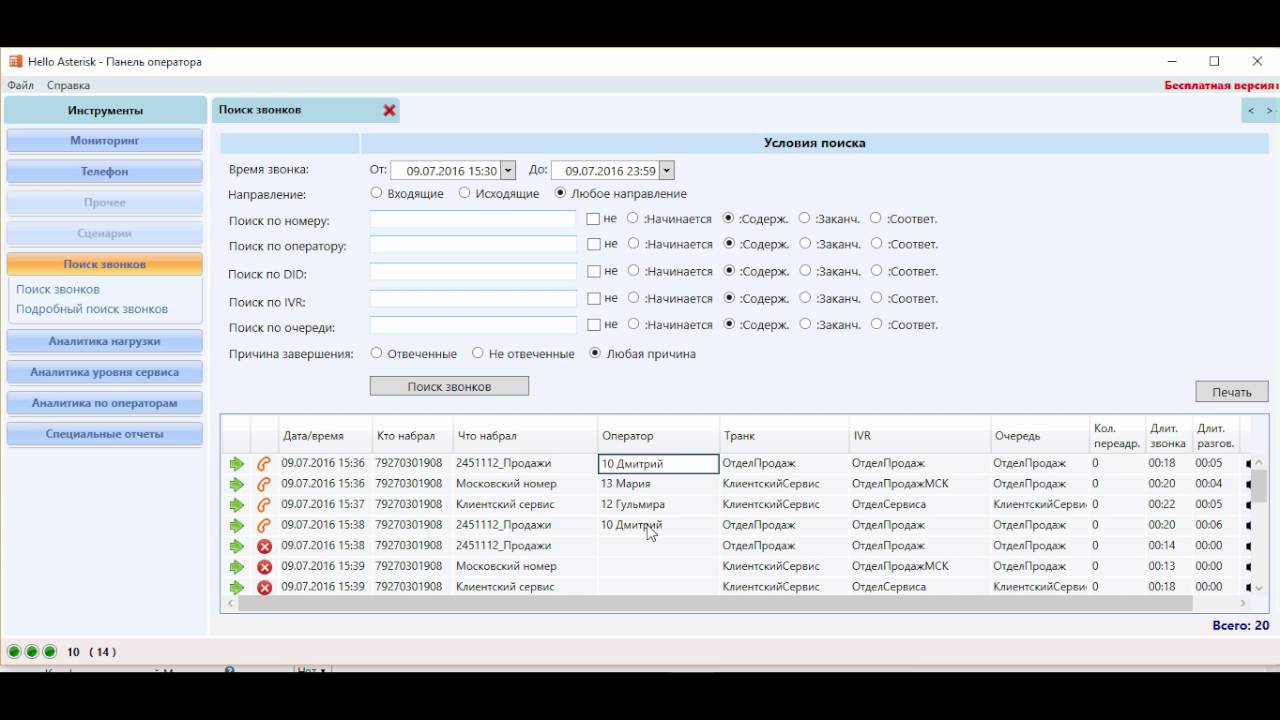Close the Поиск звонков tab with red X

tap(390, 110)
